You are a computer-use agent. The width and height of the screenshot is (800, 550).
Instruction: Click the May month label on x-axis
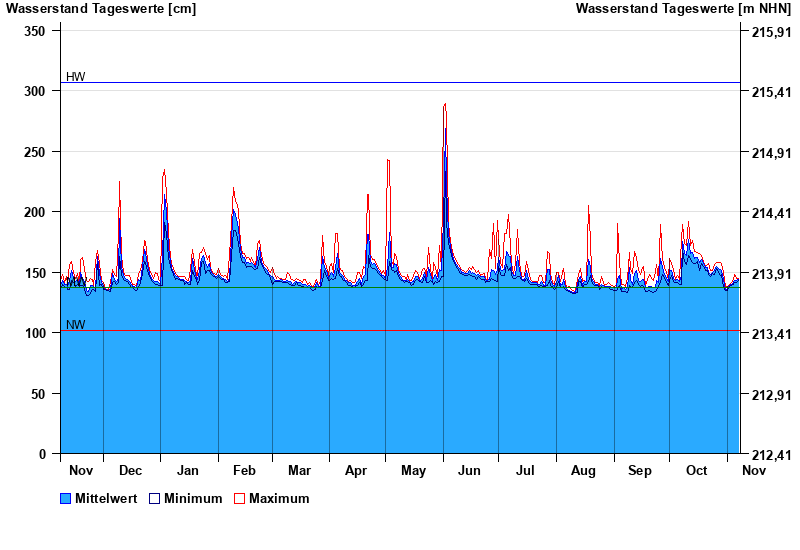pos(413,470)
